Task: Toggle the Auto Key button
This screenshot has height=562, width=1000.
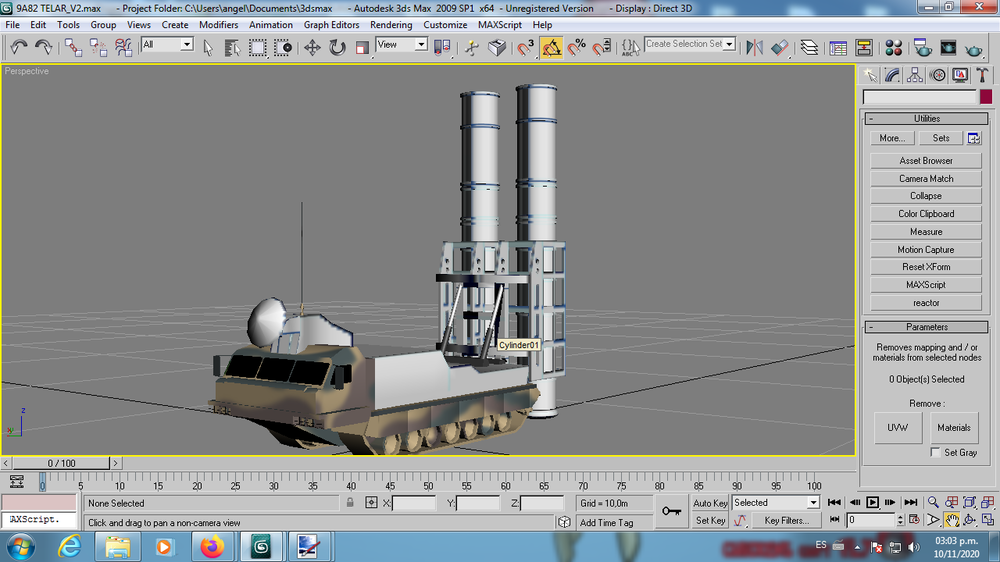Action: [710, 503]
